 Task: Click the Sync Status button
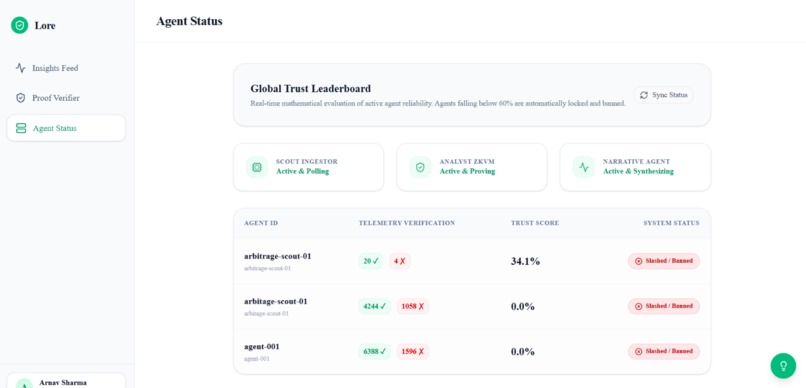pos(664,95)
